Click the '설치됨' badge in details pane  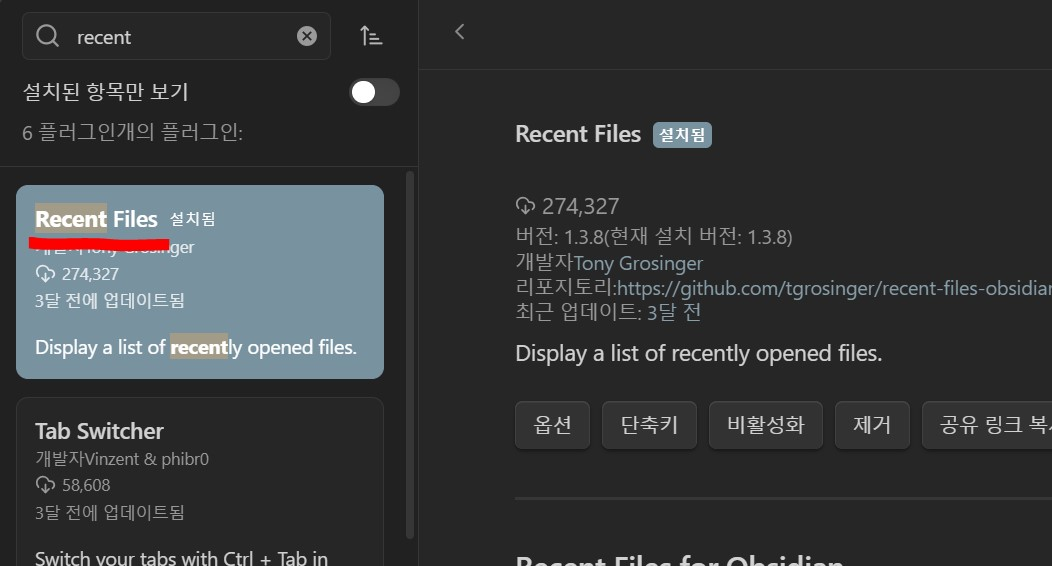[x=682, y=135]
